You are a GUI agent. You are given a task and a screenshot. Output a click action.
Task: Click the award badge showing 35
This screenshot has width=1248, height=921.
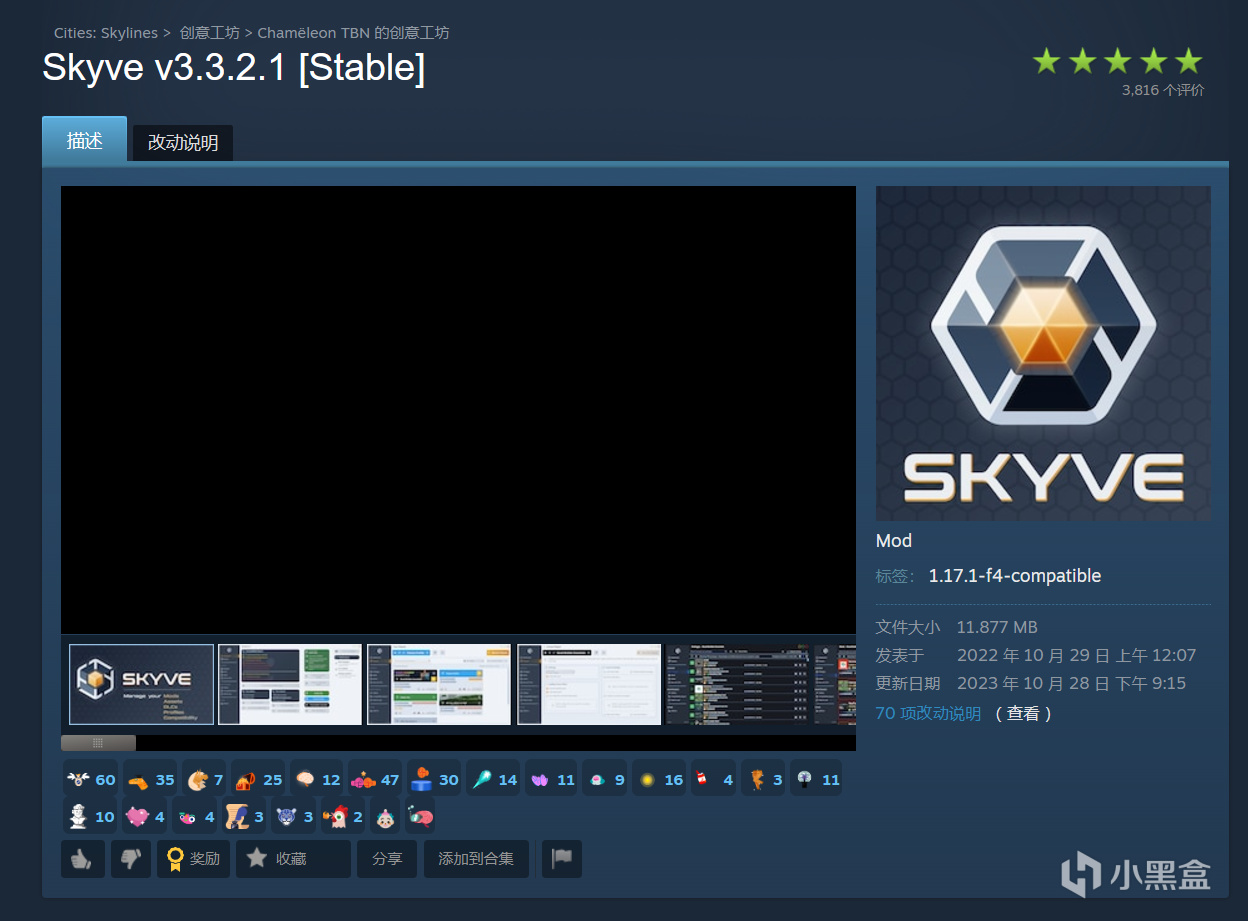click(150, 779)
